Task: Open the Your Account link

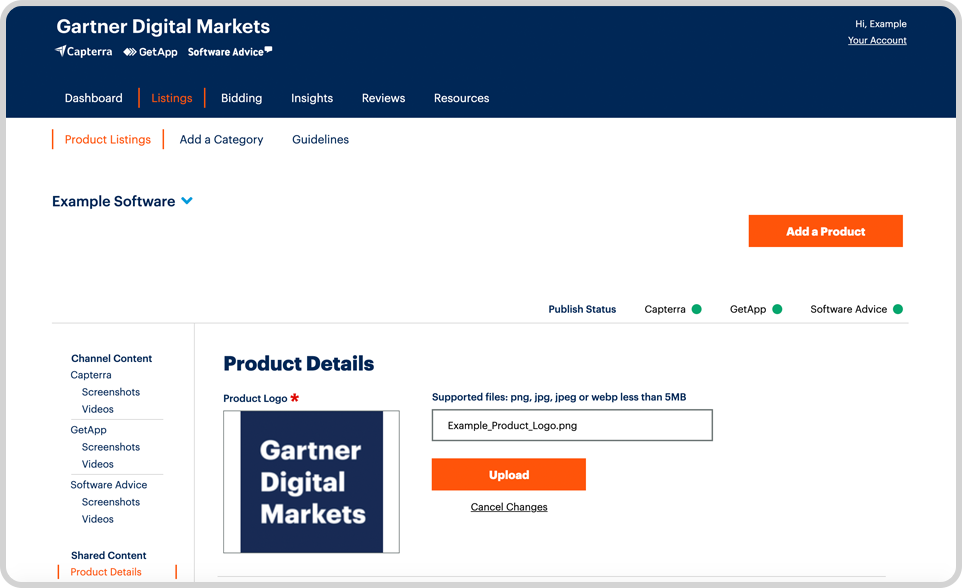Action: pos(877,41)
